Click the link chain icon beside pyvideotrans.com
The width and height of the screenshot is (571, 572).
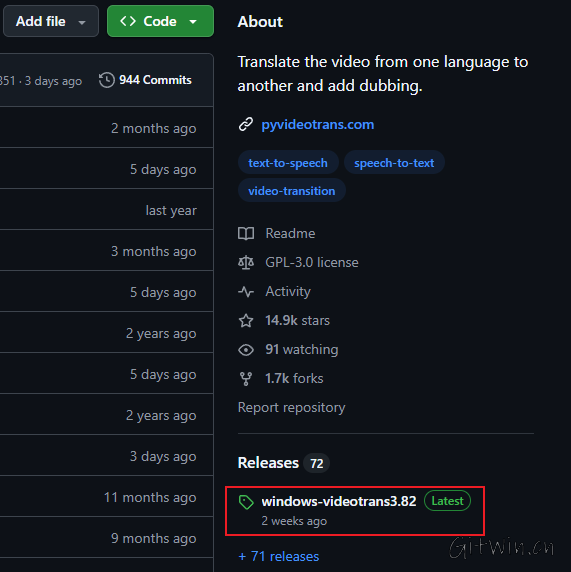(x=246, y=124)
